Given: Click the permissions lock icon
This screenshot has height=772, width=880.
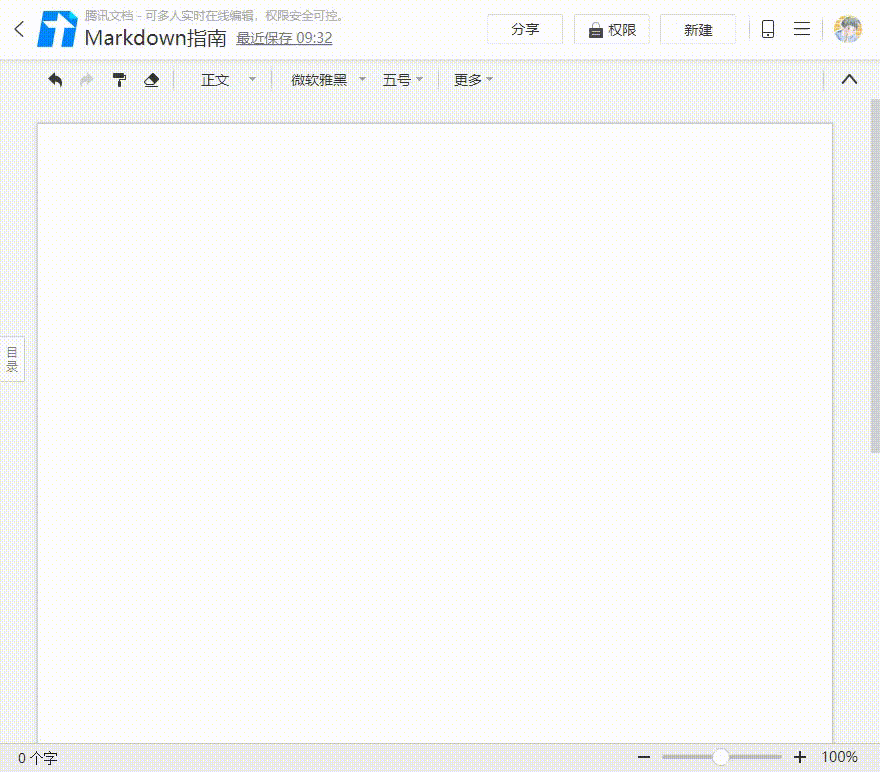Looking at the screenshot, I should pyautogui.click(x=594, y=29).
